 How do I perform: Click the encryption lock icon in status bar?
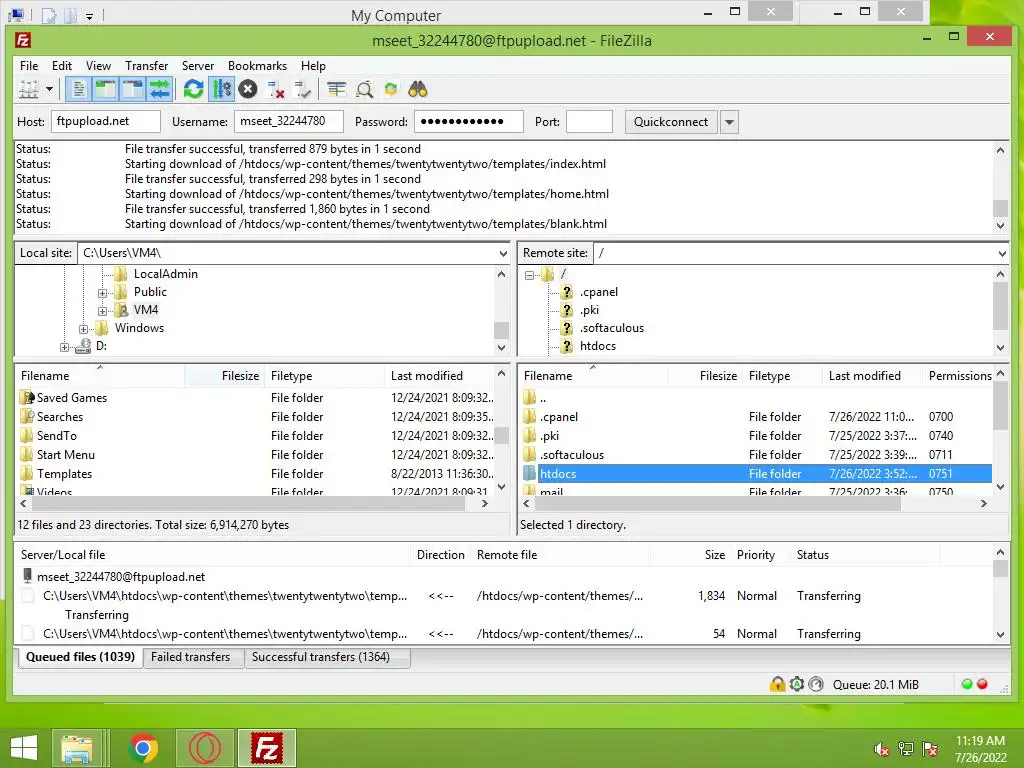(777, 684)
